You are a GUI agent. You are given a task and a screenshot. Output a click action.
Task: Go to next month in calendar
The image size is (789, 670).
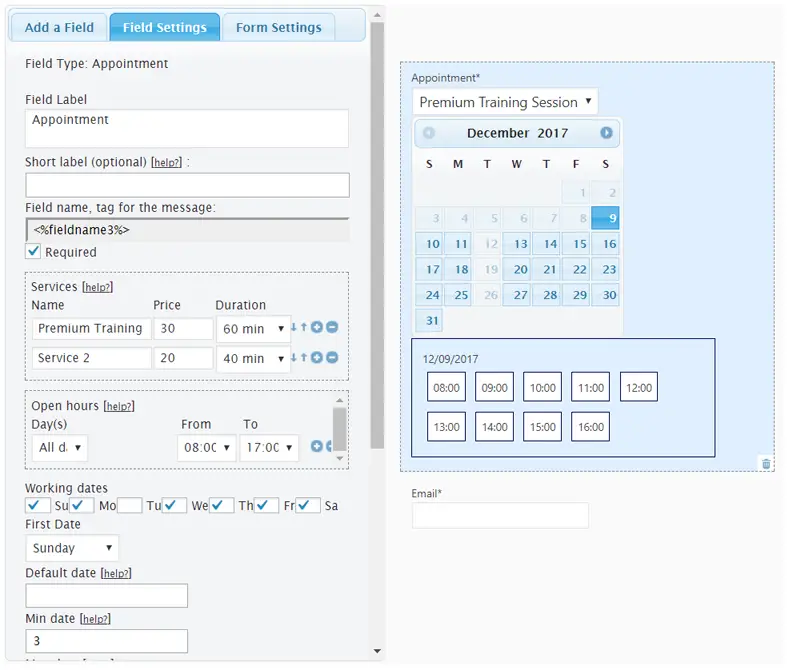click(606, 133)
